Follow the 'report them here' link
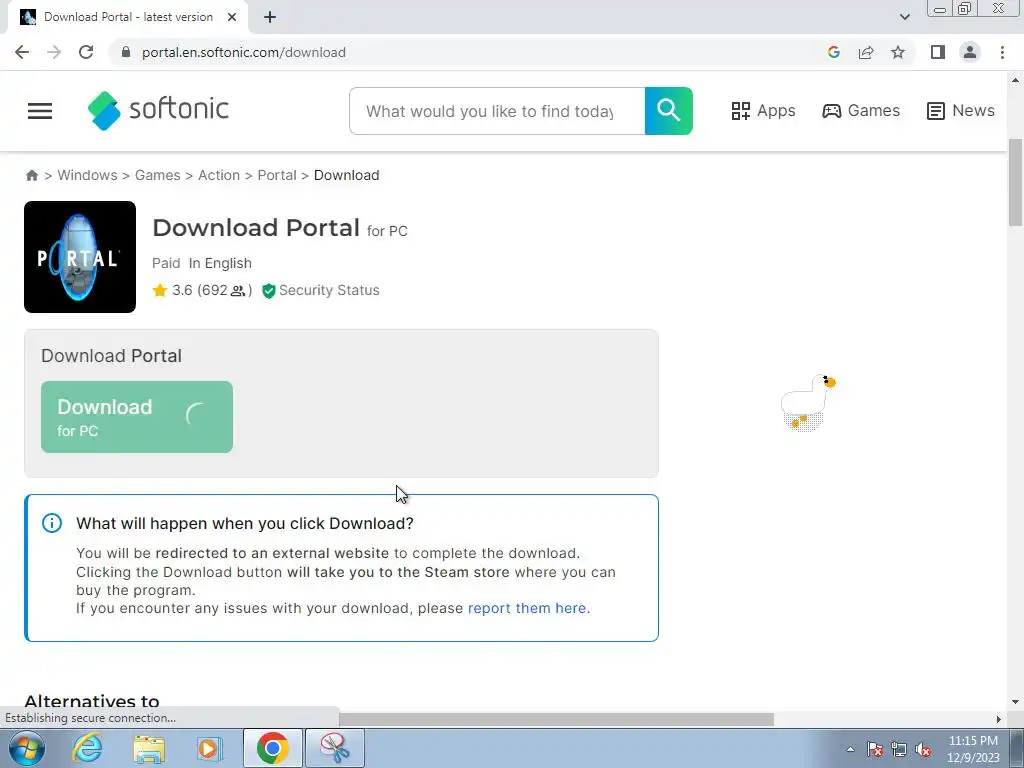This screenshot has width=1024, height=768. pos(527,608)
